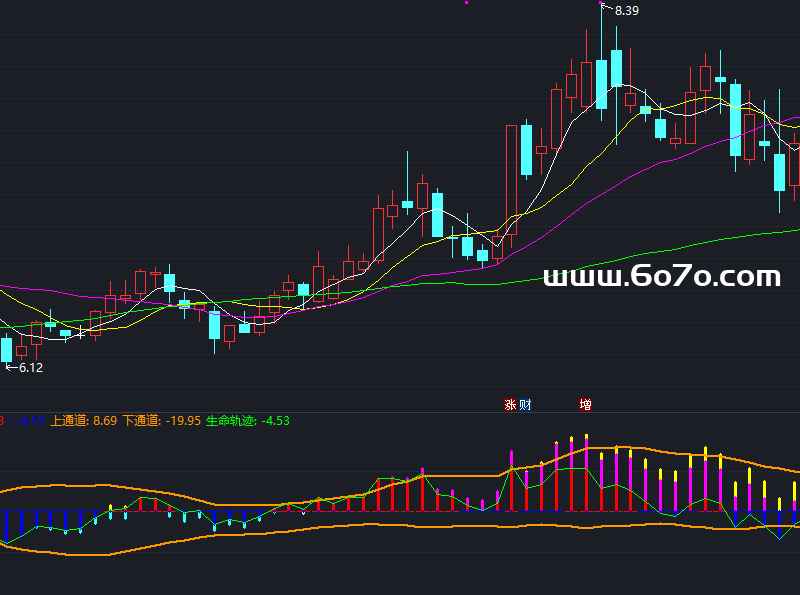The height and width of the screenshot is (595, 800).
Task: Click the red 涨 signal marker
Action: [510, 405]
